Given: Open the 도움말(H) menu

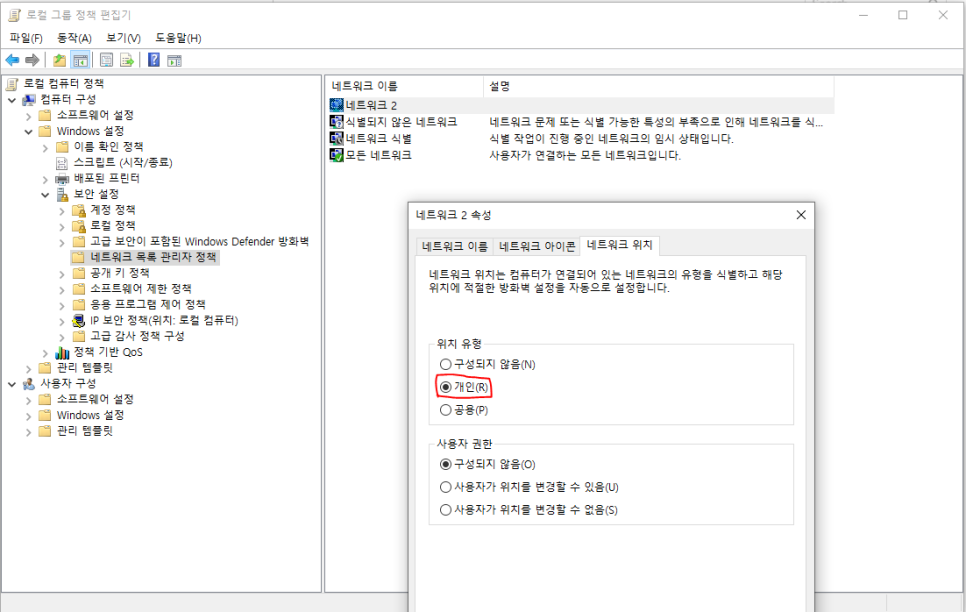Looking at the screenshot, I should tap(178, 38).
